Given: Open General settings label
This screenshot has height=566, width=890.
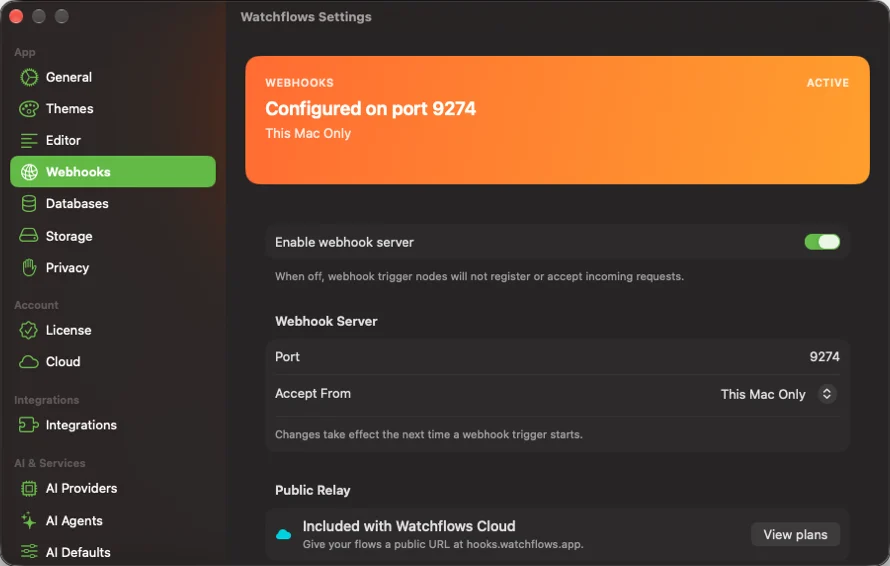Looking at the screenshot, I should click(69, 77).
